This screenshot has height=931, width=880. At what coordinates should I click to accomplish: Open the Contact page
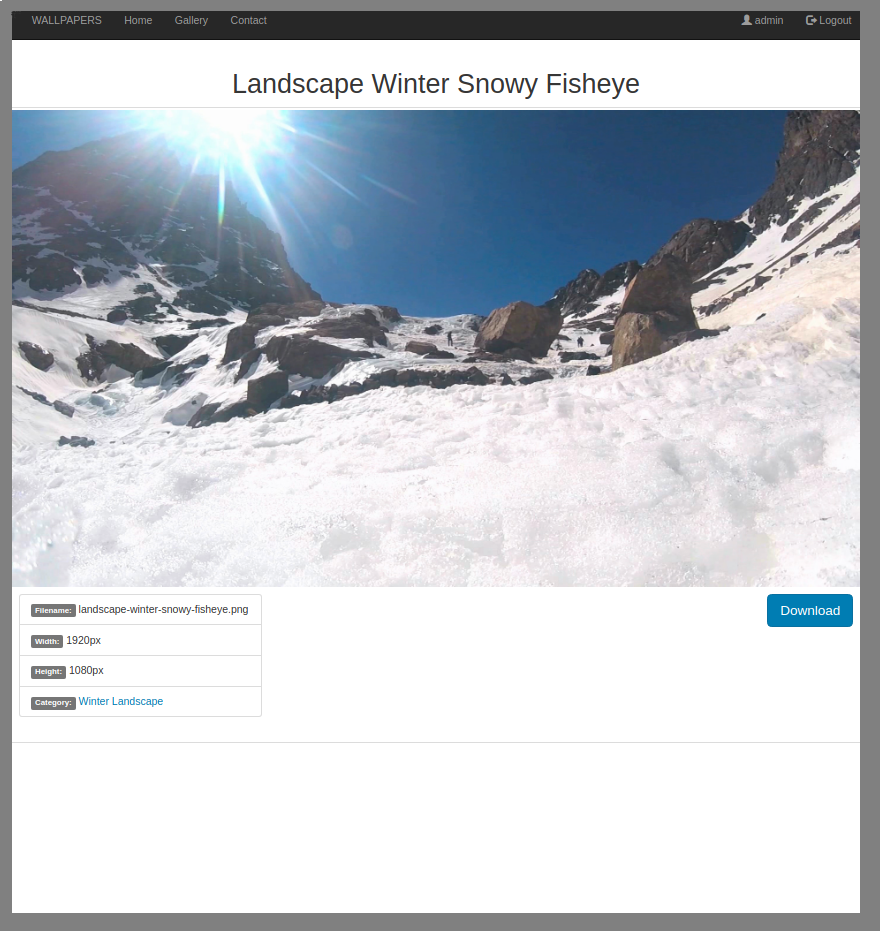pyautogui.click(x=248, y=20)
